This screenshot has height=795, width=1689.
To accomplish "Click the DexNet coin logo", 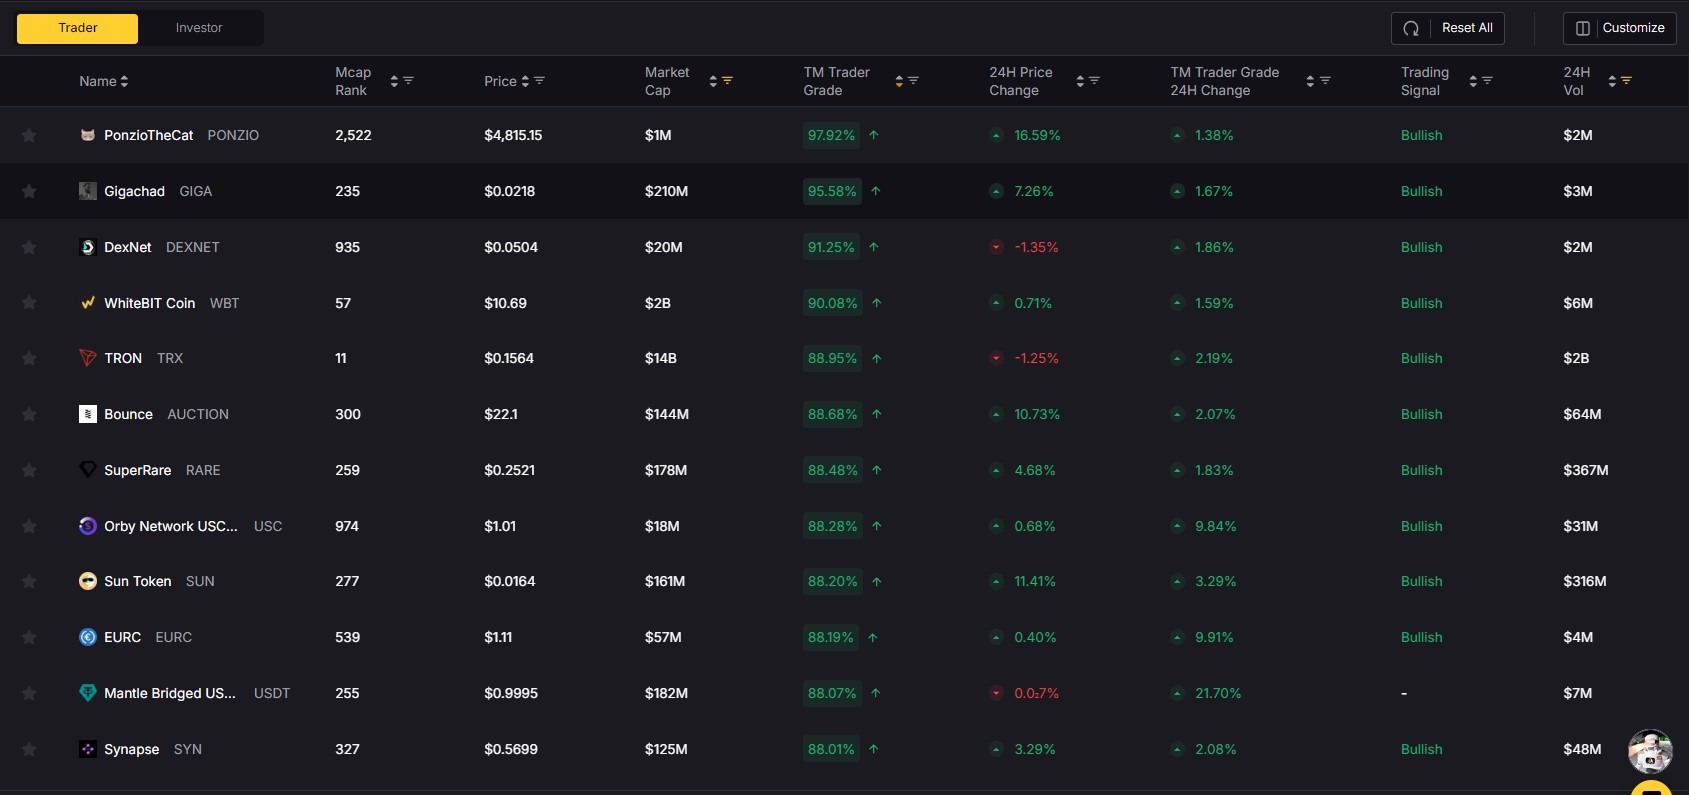I will click(x=88, y=247).
